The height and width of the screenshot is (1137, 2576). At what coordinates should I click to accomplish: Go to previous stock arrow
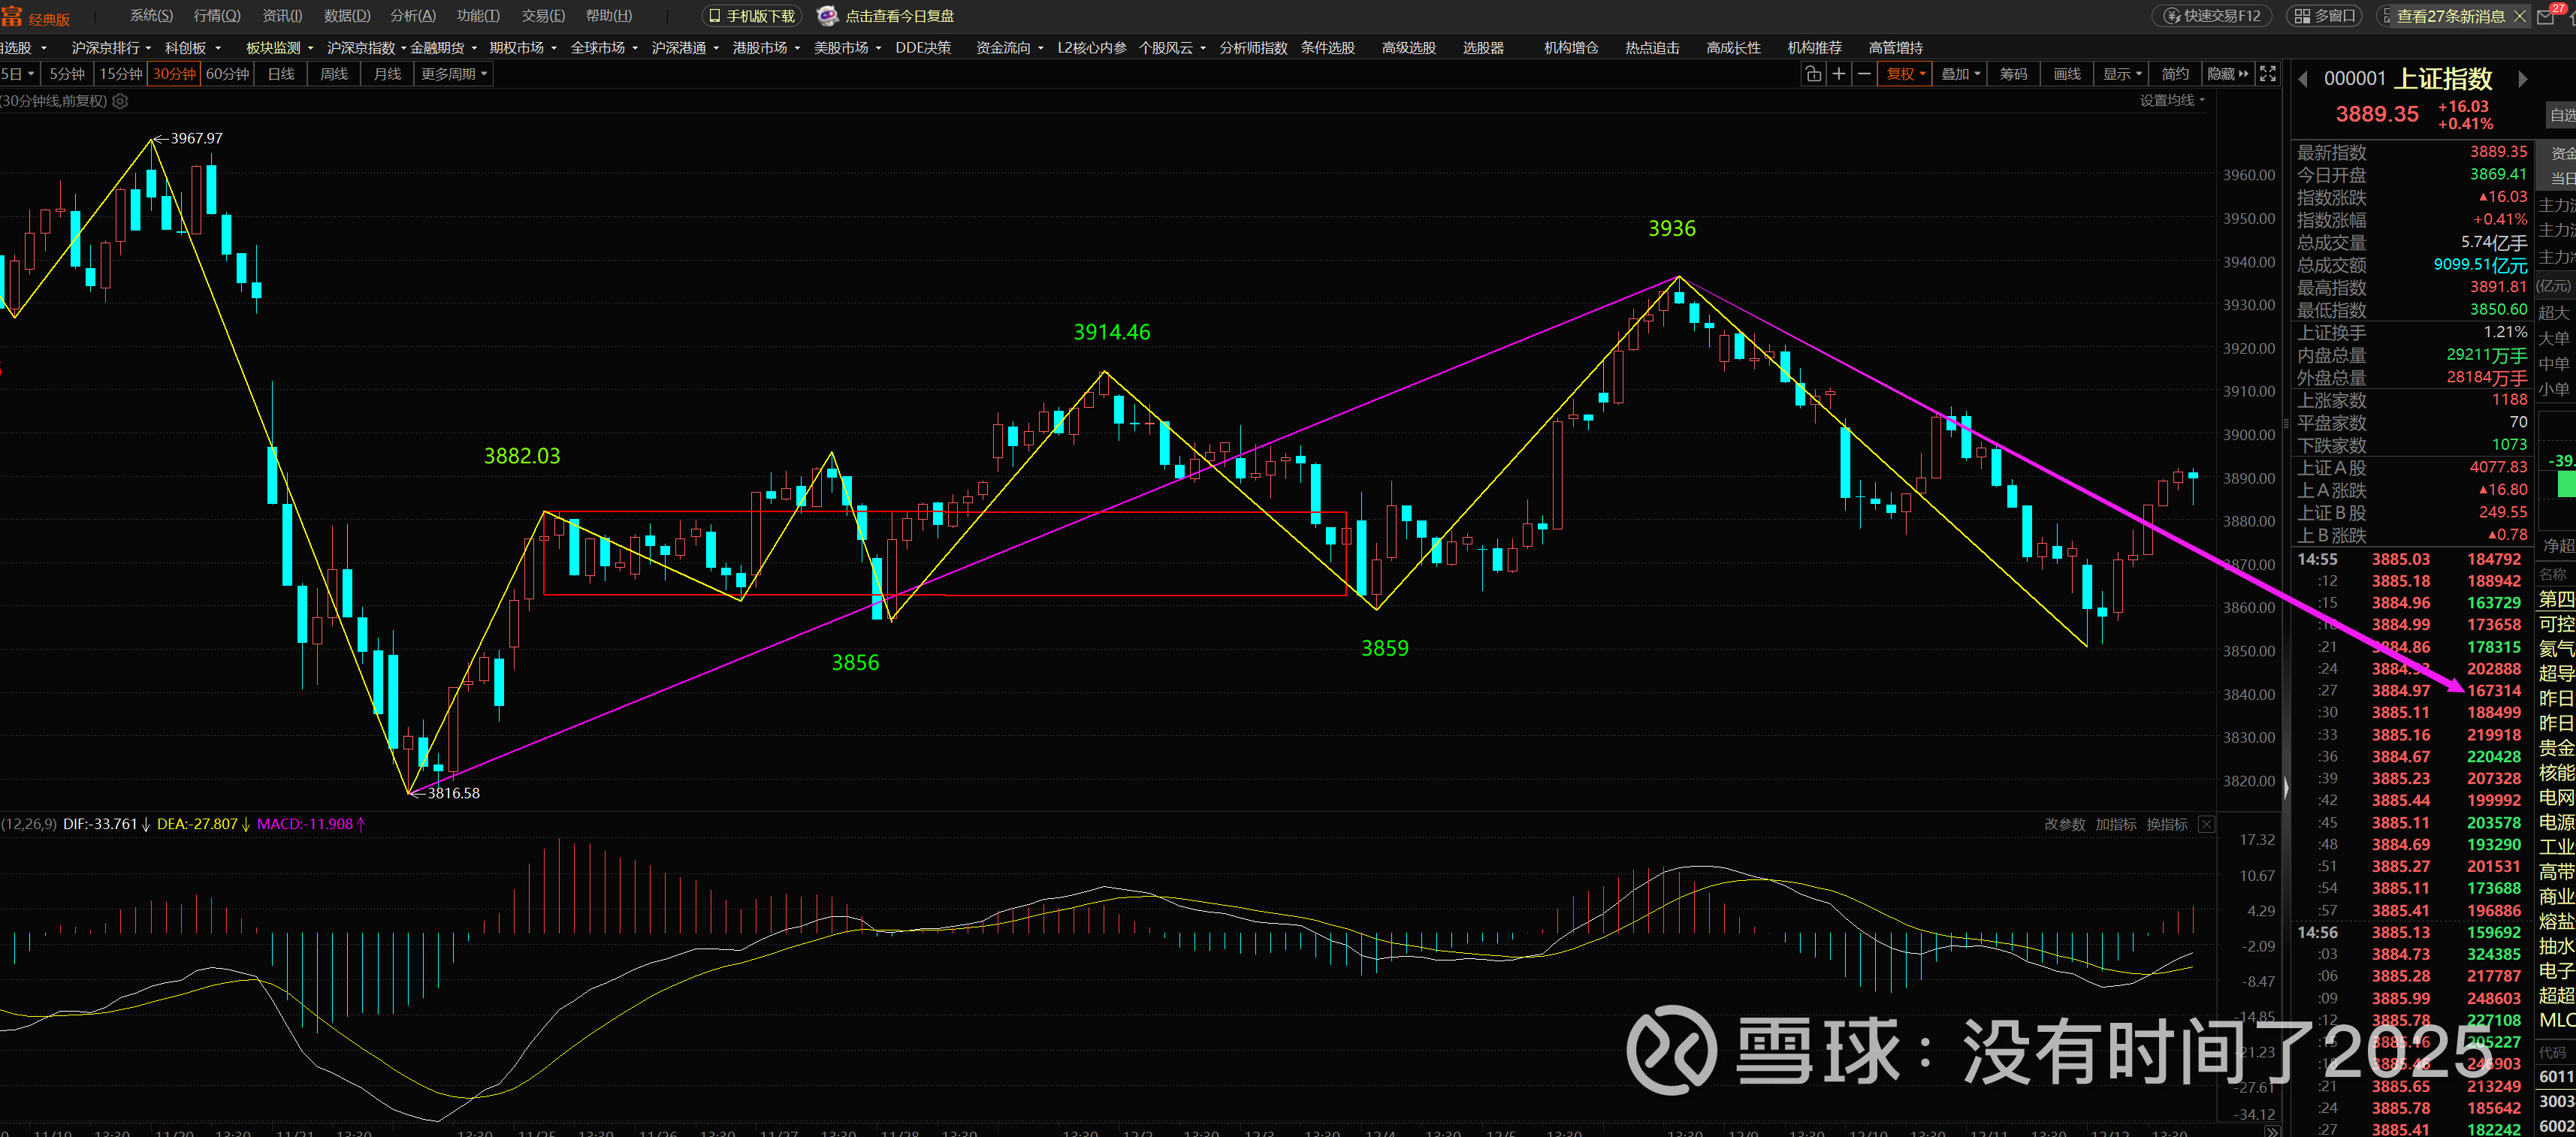click(2302, 79)
